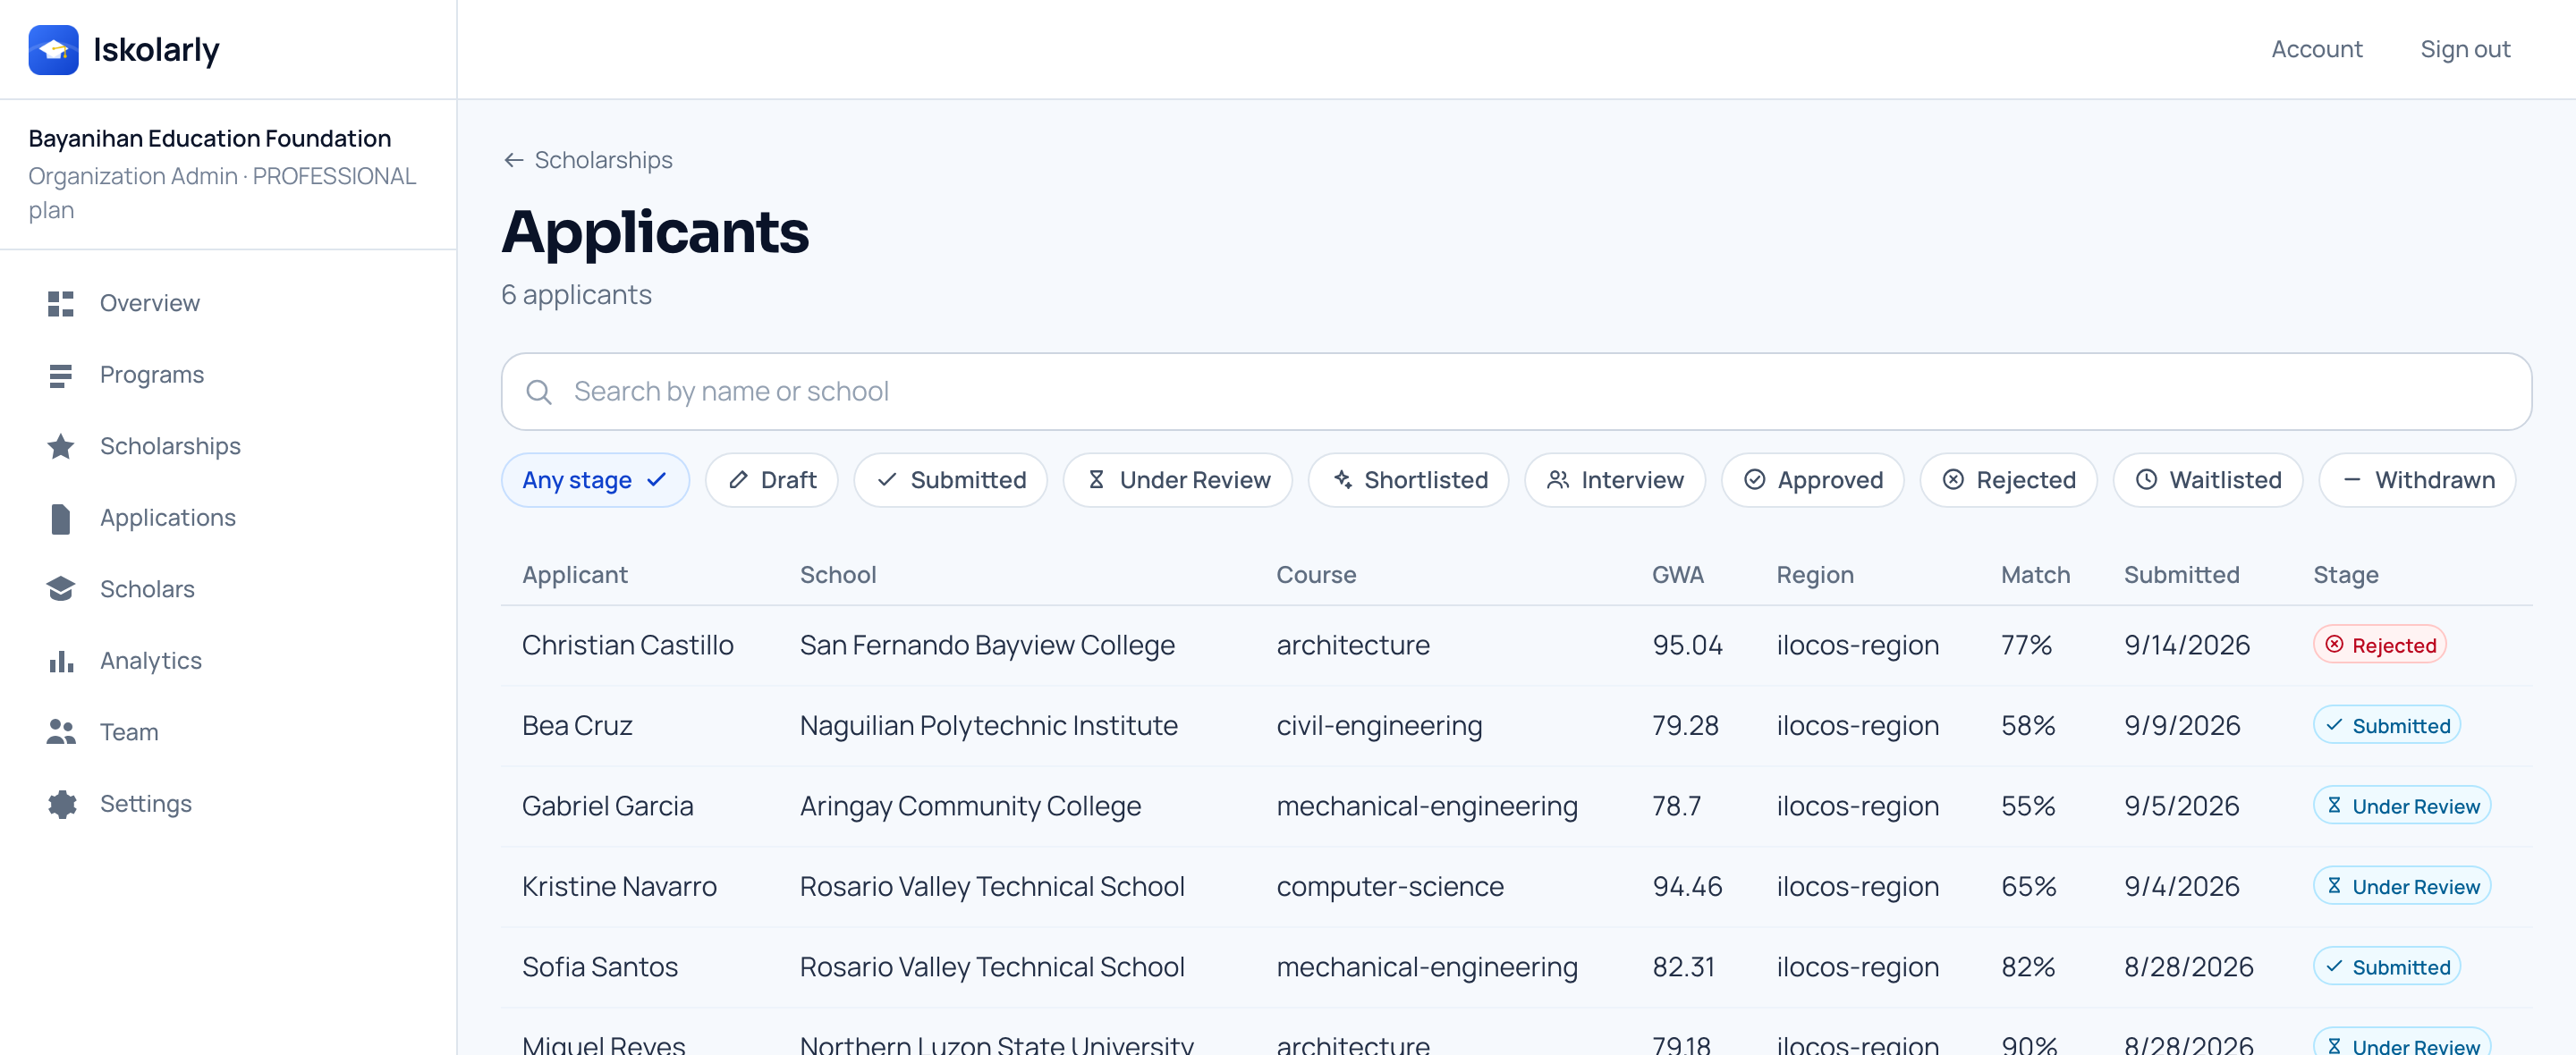Click Sign out

[x=2465, y=49]
